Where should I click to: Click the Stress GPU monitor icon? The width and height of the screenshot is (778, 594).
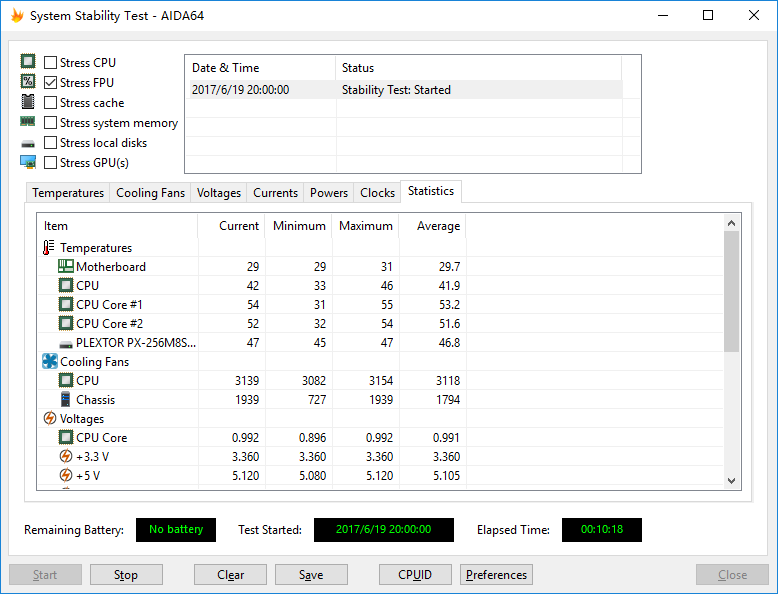pyautogui.click(x=28, y=163)
